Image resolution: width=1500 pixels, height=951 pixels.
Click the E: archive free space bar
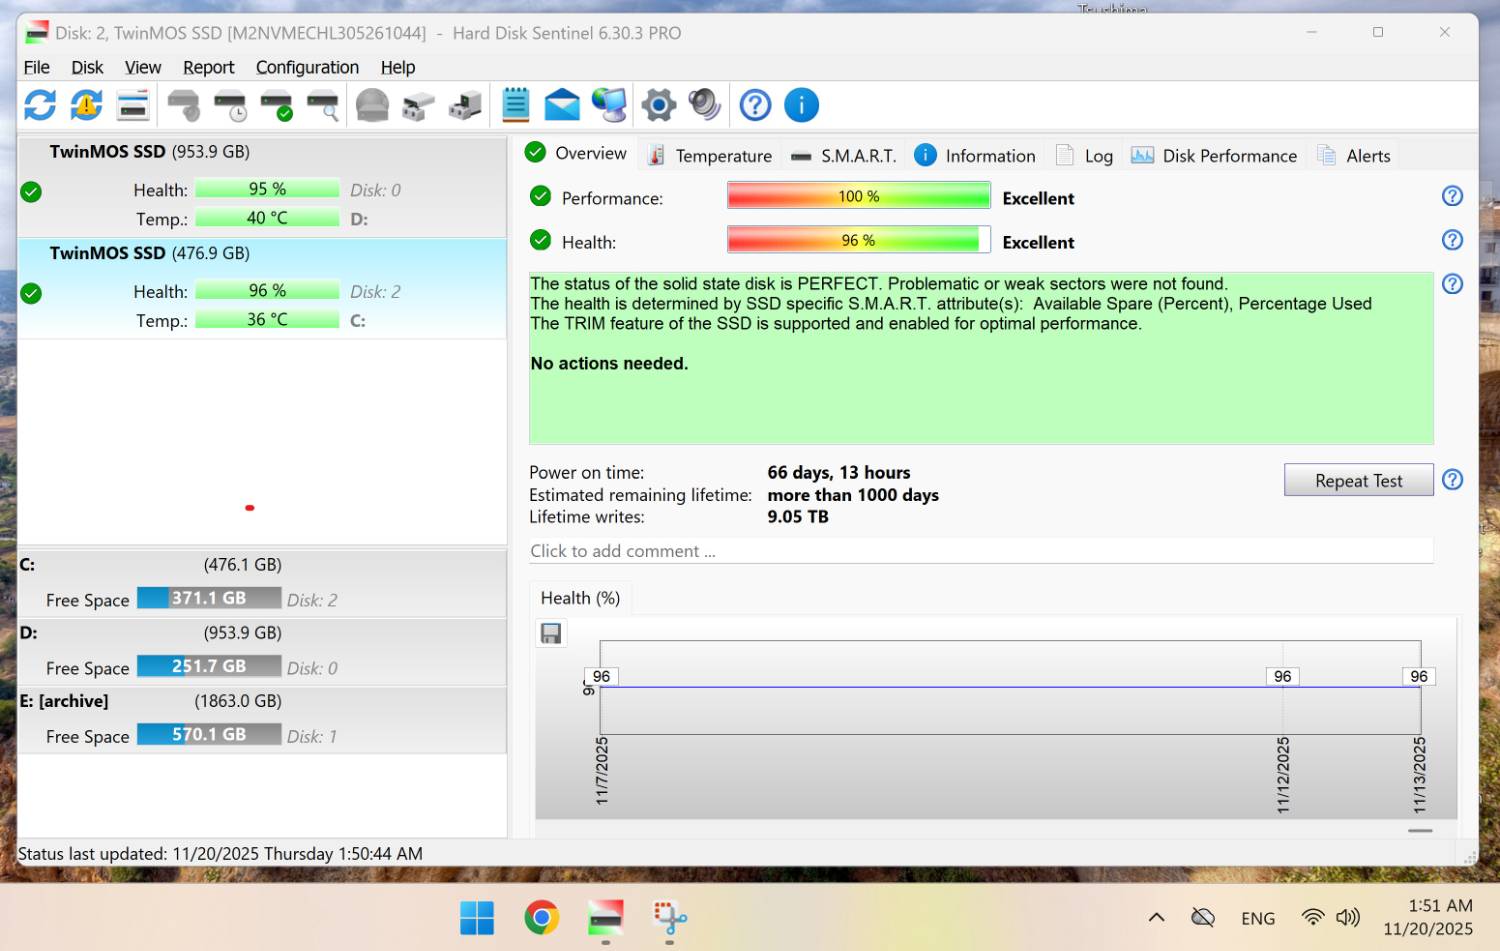[x=209, y=735]
